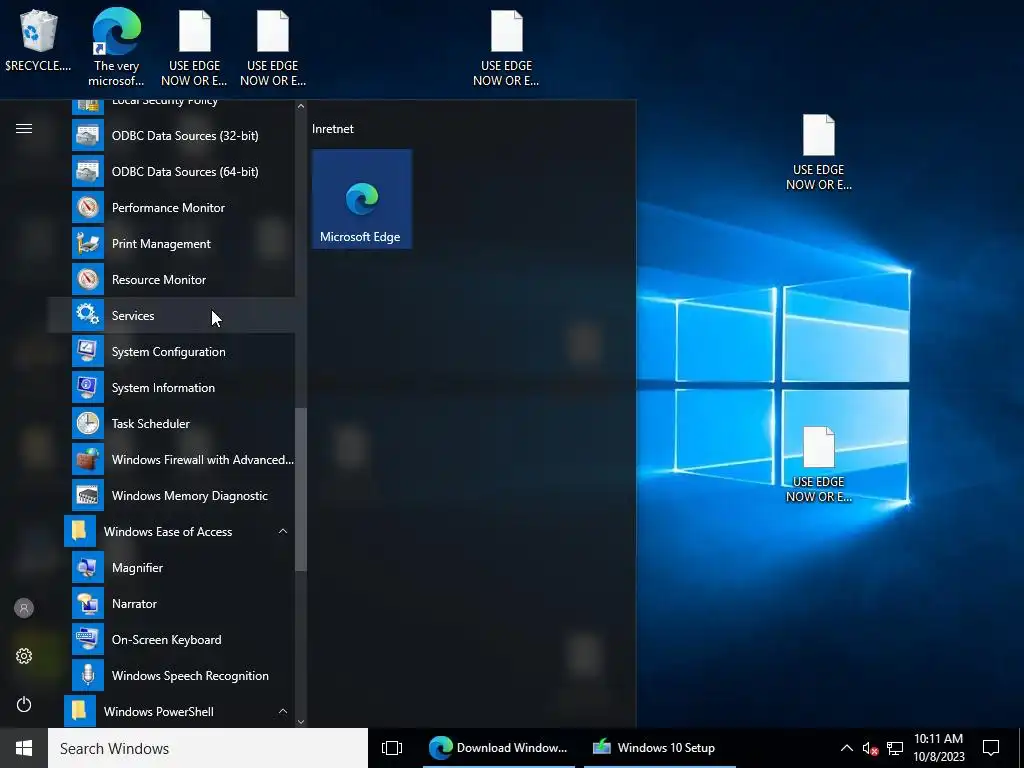
Task: Open the Services gears icon
Action: click(x=88, y=315)
